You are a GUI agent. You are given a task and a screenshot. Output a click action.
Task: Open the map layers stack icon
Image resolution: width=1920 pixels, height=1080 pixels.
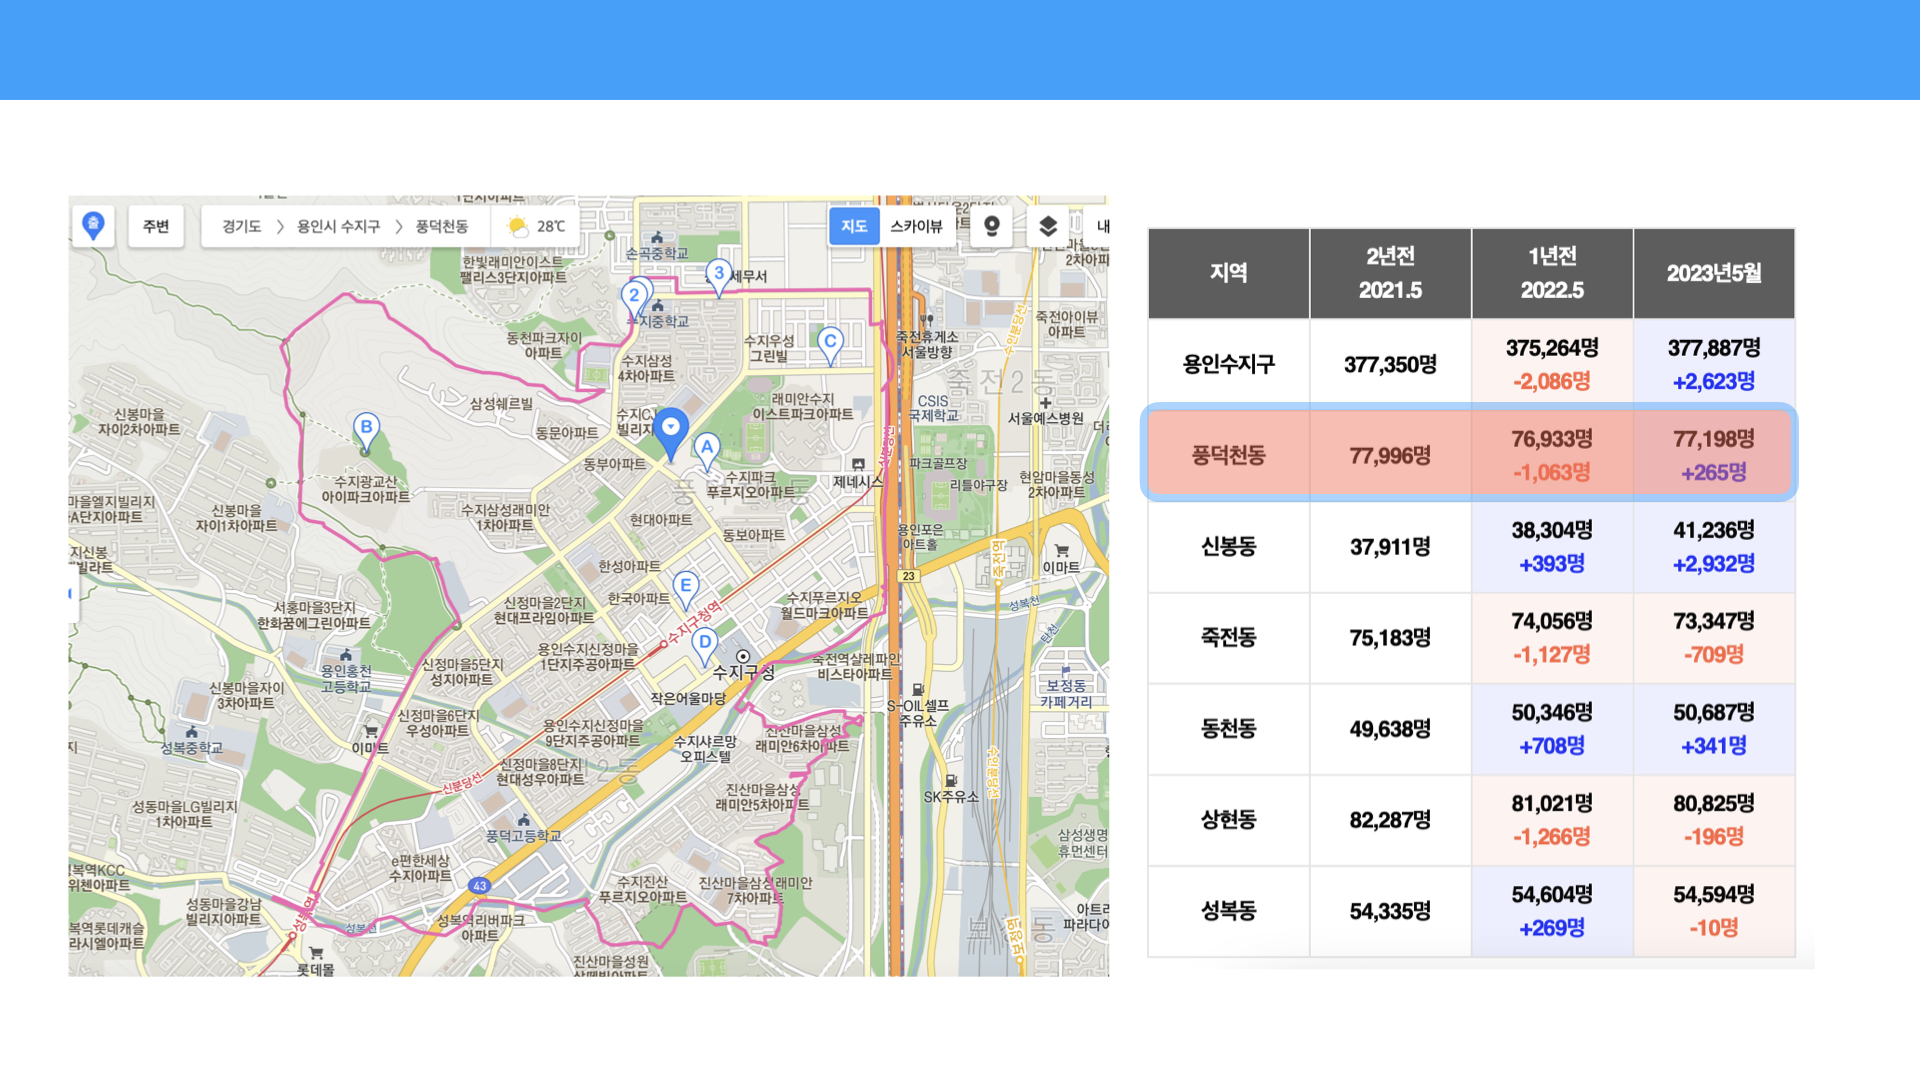coord(1047,227)
